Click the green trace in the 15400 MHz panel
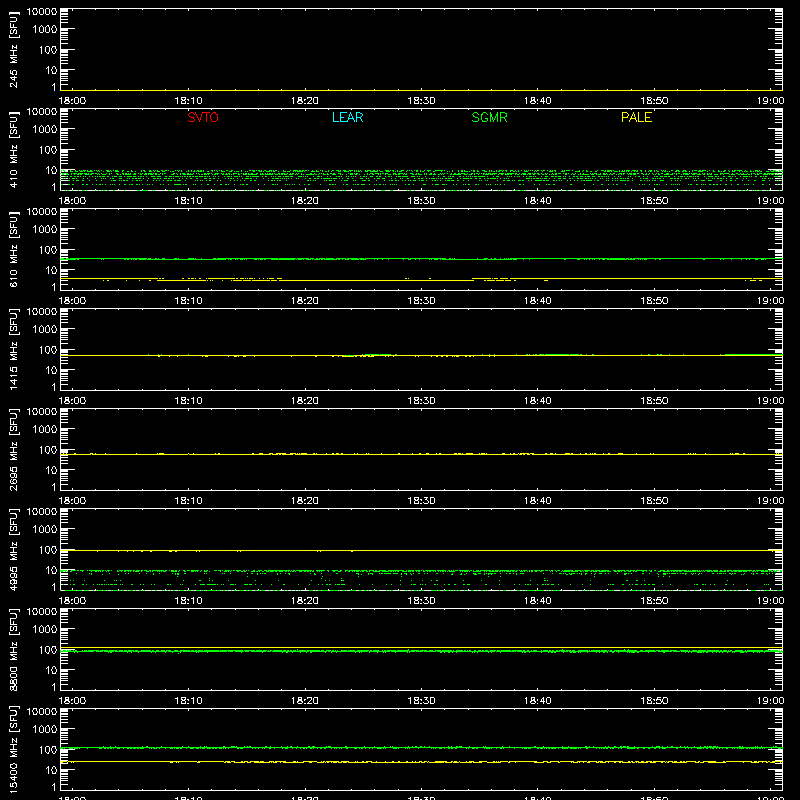 click(421, 747)
